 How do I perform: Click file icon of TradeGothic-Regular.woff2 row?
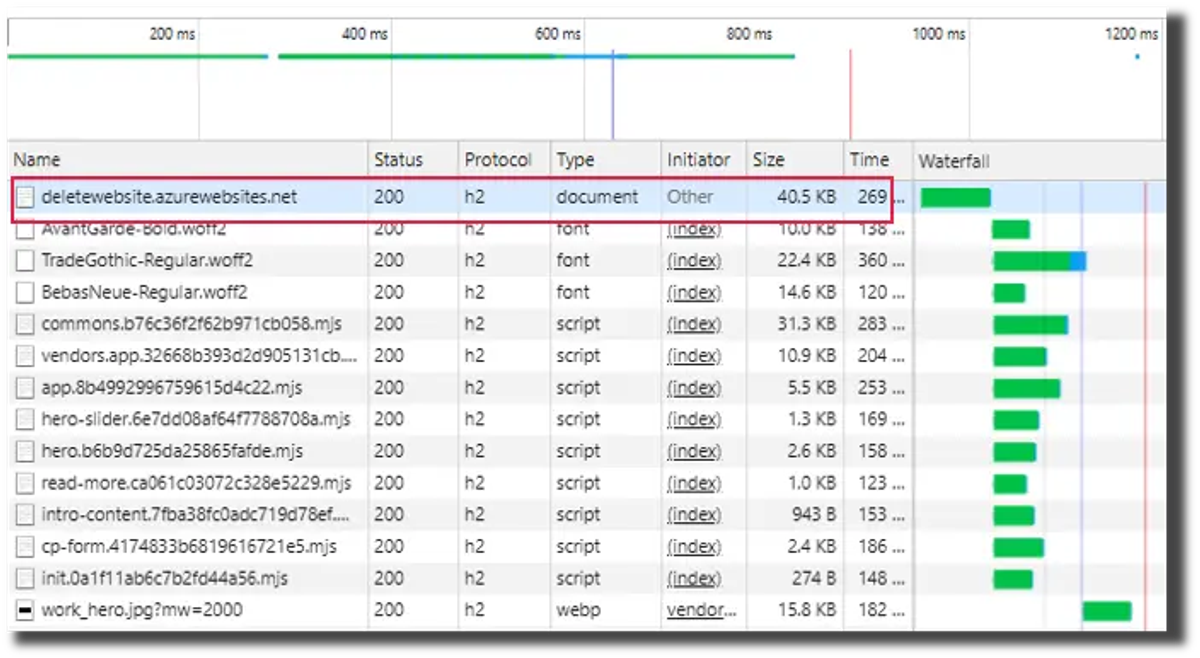[25, 261]
